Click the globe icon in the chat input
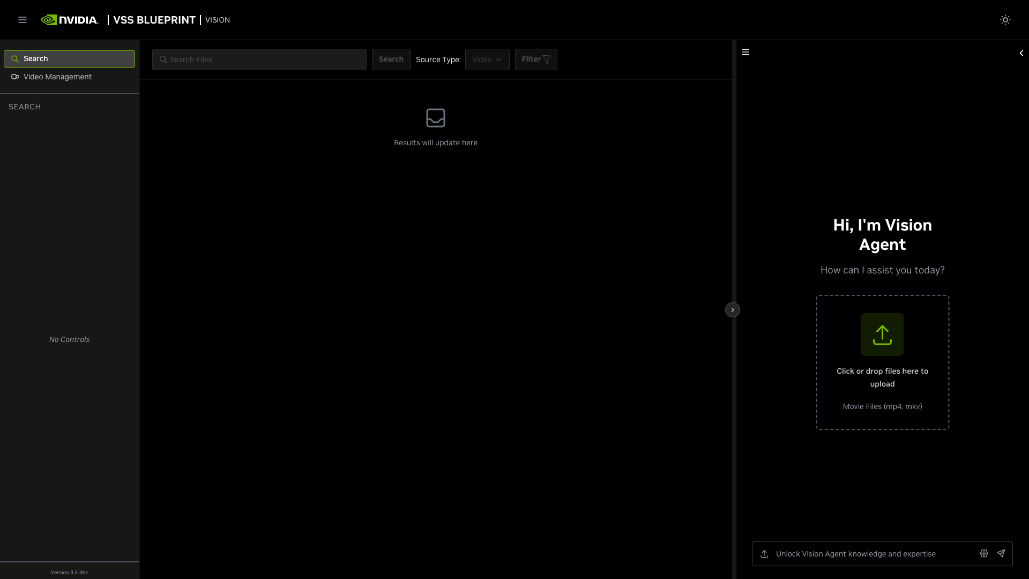 tap(984, 553)
